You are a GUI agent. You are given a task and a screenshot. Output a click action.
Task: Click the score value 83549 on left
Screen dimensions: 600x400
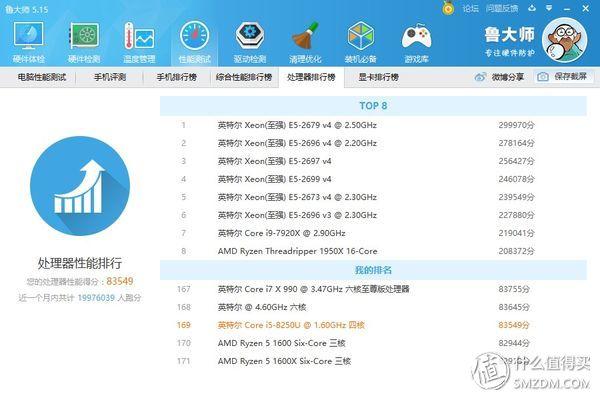tap(120, 281)
